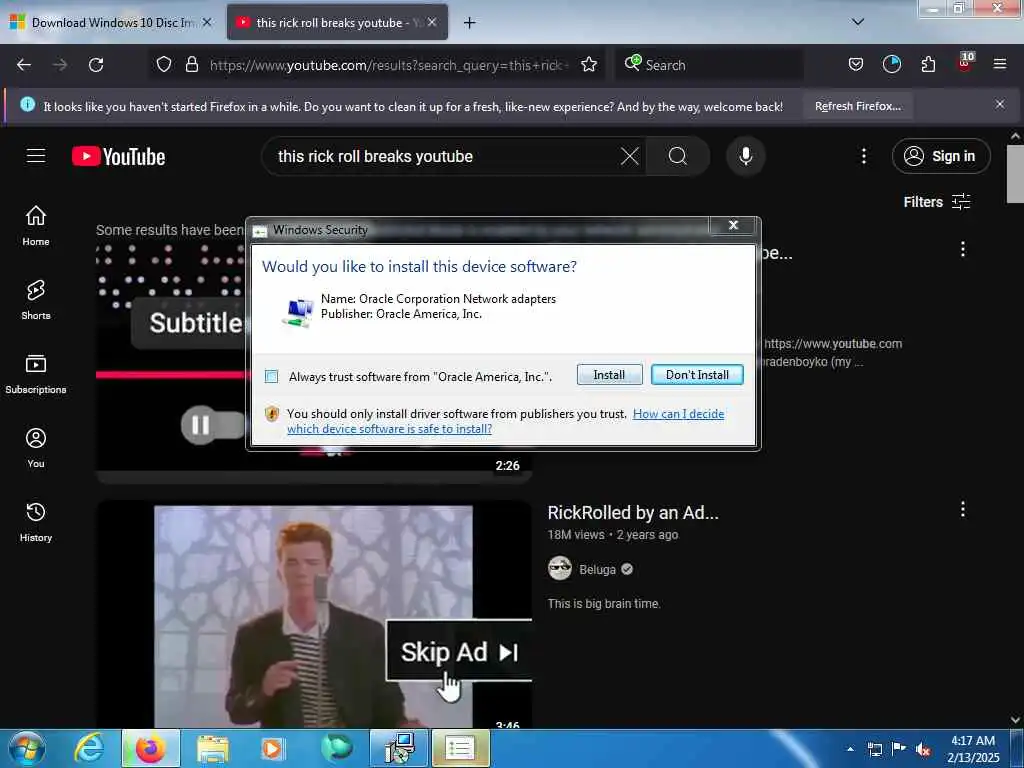Open History in YouTube sidebar

click(36, 522)
